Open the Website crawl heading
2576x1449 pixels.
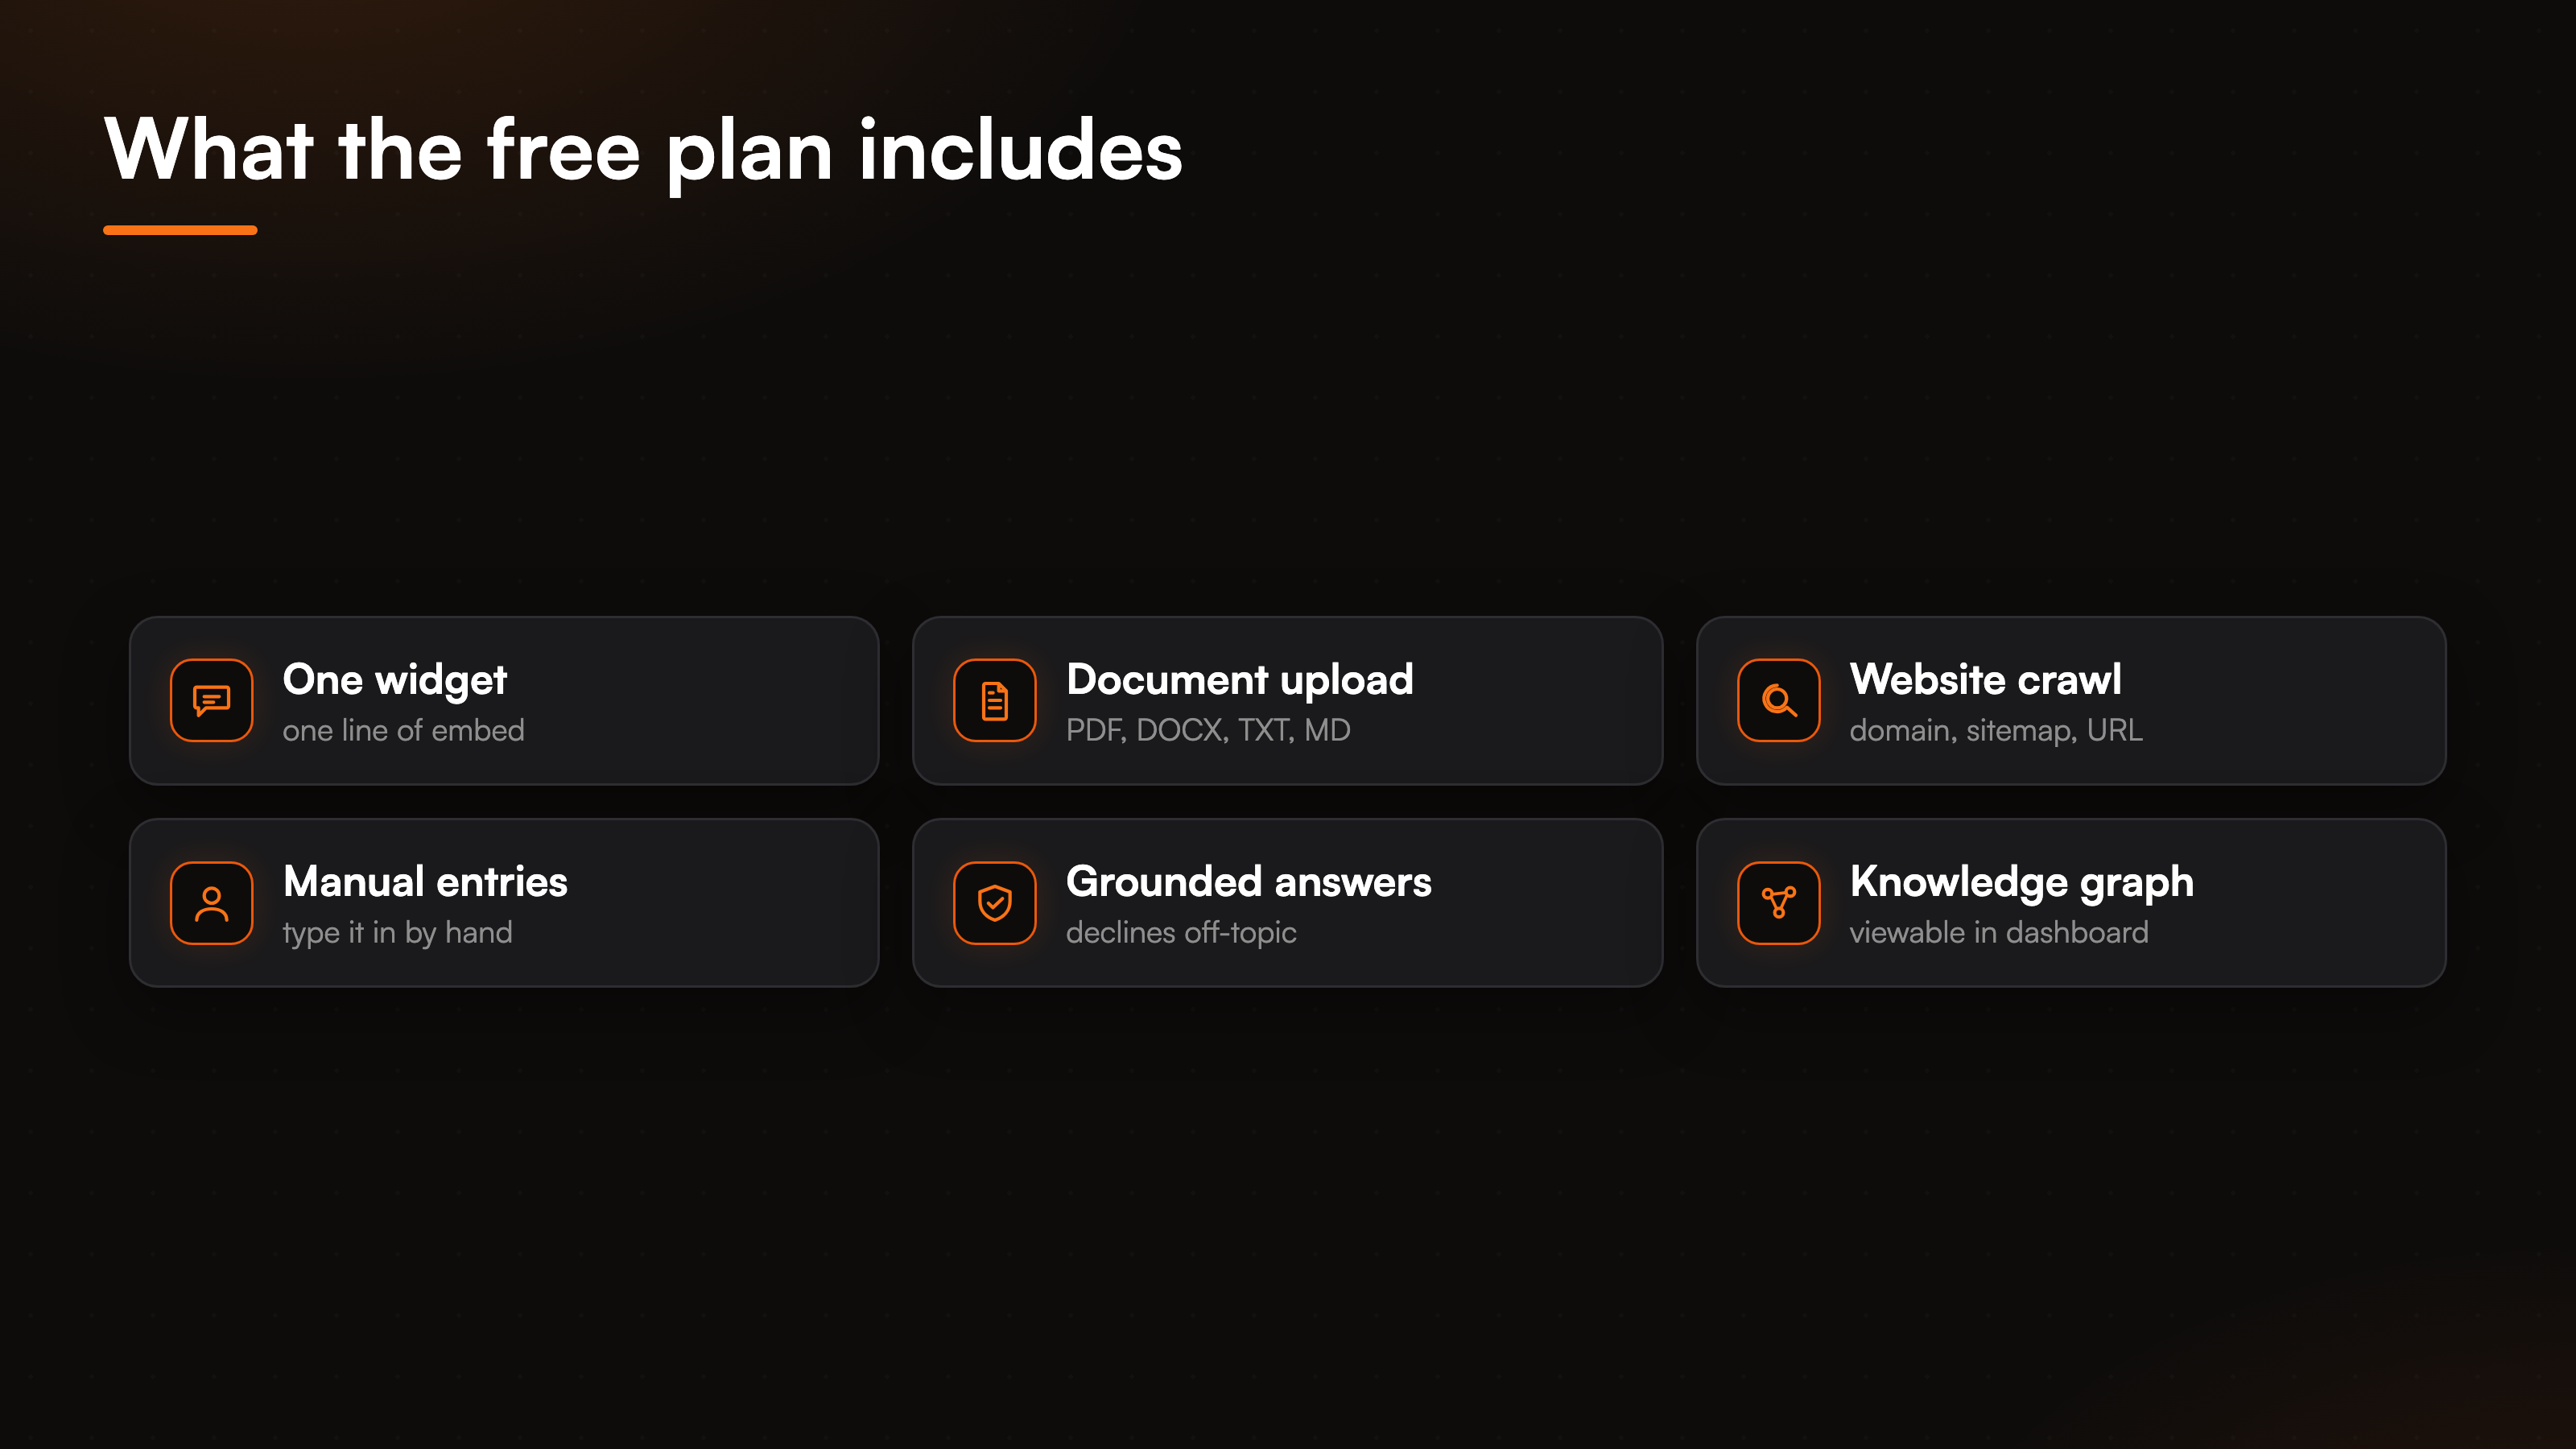pyautogui.click(x=1985, y=680)
